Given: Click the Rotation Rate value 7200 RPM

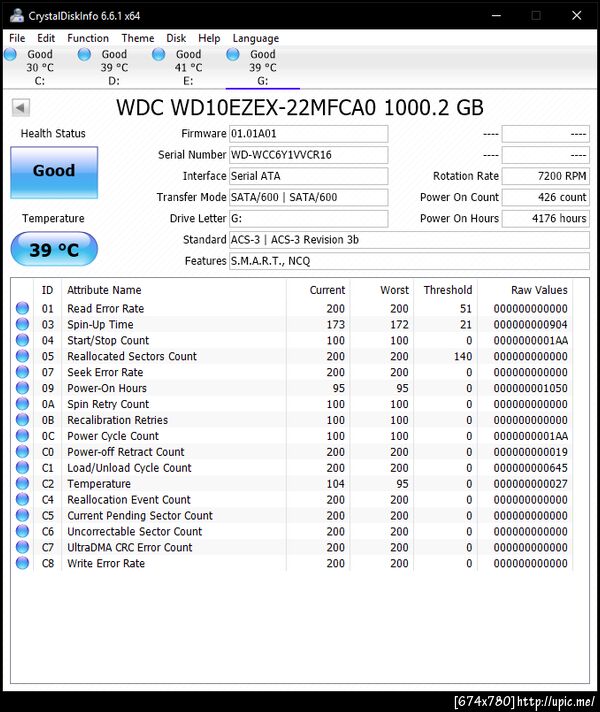Looking at the screenshot, I should (545, 176).
